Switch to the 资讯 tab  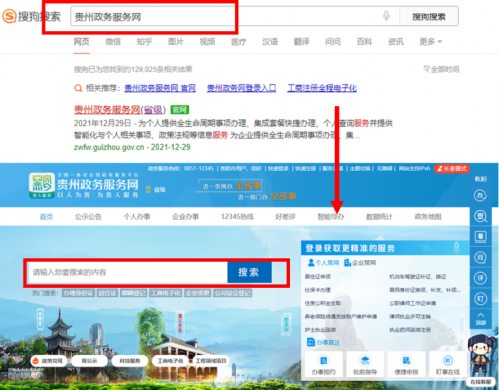tap(396, 42)
